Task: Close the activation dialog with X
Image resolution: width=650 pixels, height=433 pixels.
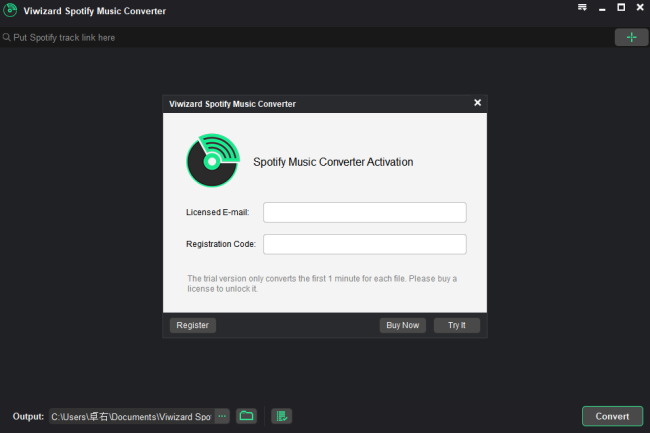Action: tap(478, 103)
